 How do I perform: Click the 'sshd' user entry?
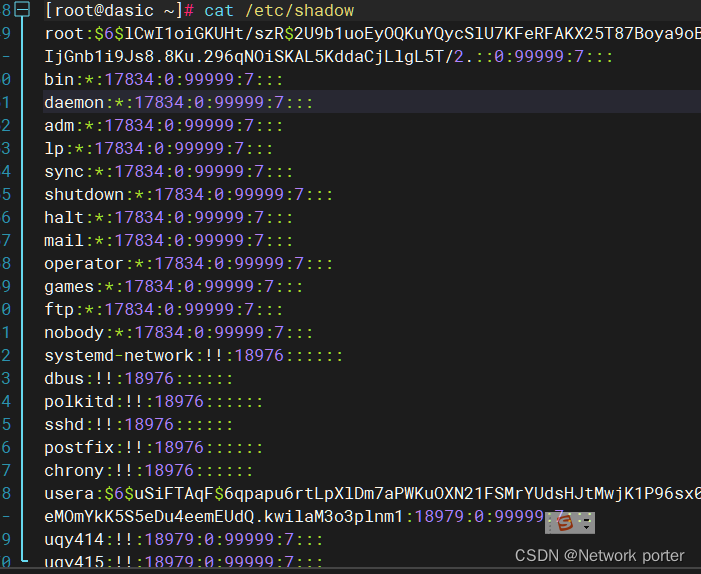click(x=139, y=425)
